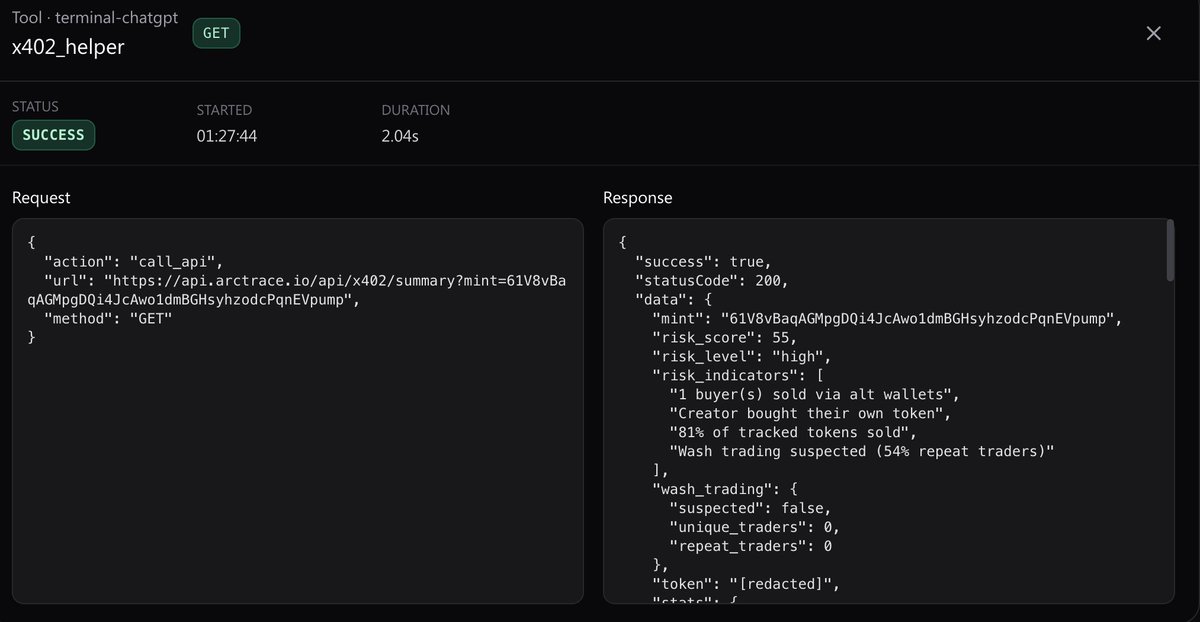
Task: Click the "repeat_traders": 0 line
Action: [749, 546]
